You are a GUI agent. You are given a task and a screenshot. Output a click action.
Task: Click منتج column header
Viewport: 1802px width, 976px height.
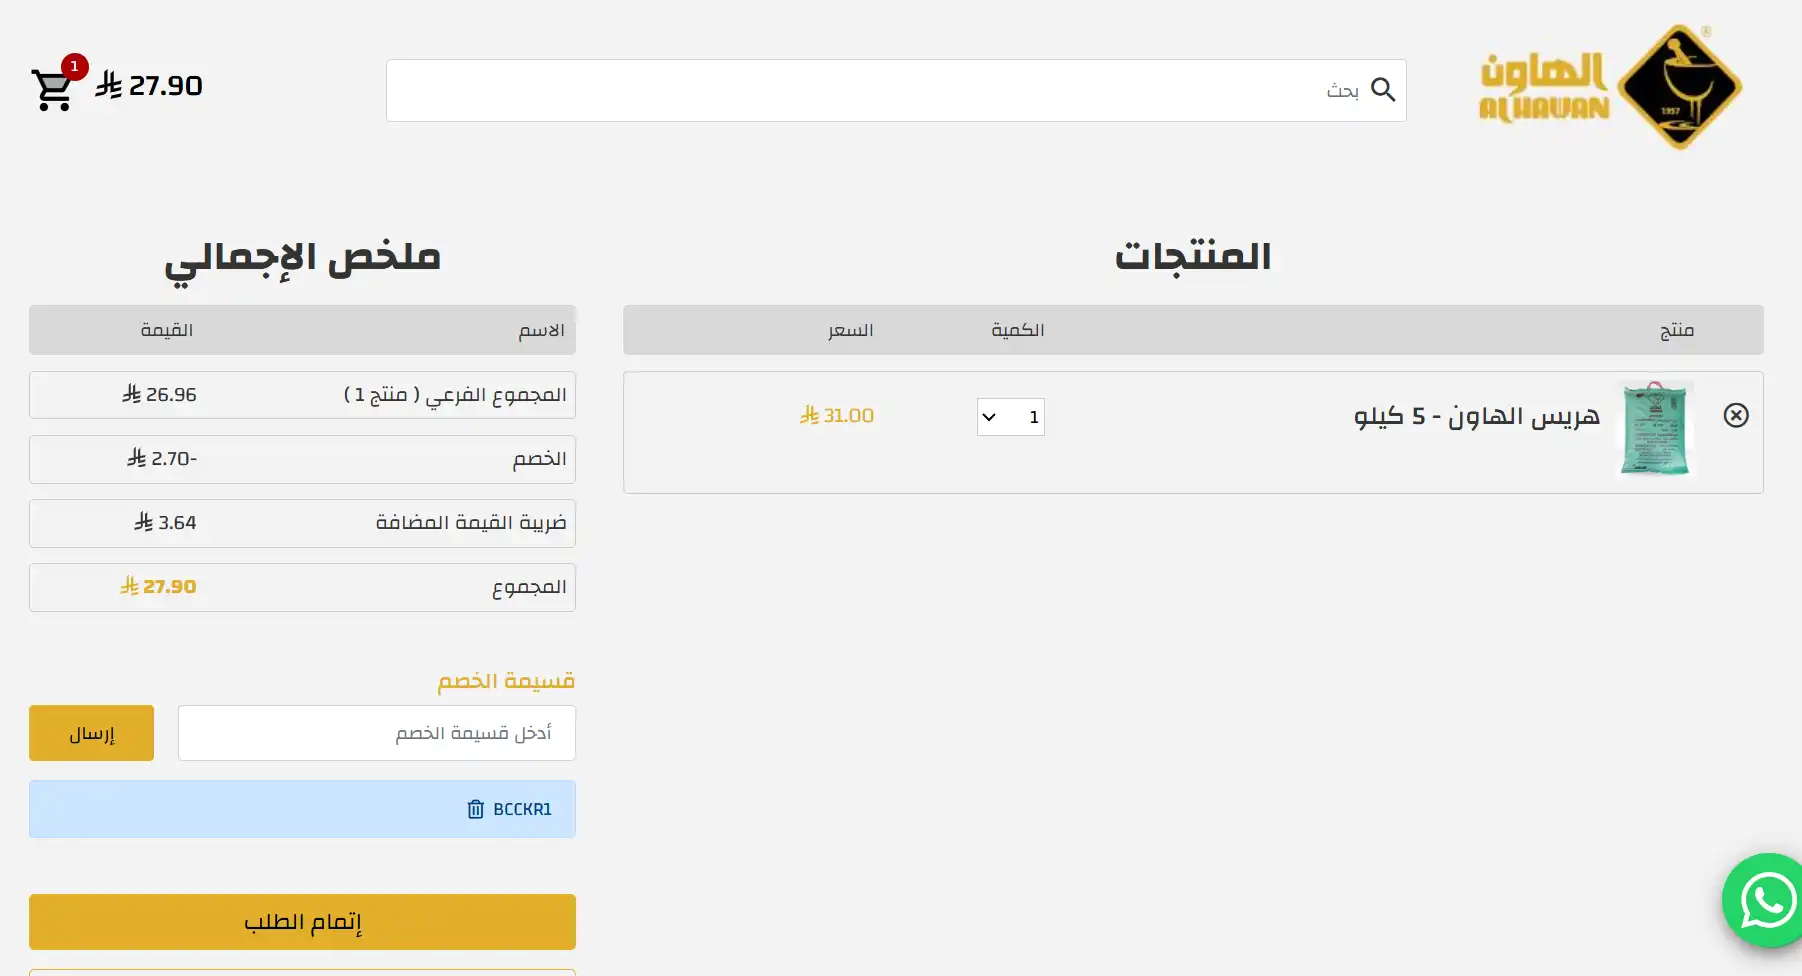click(x=1677, y=330)
